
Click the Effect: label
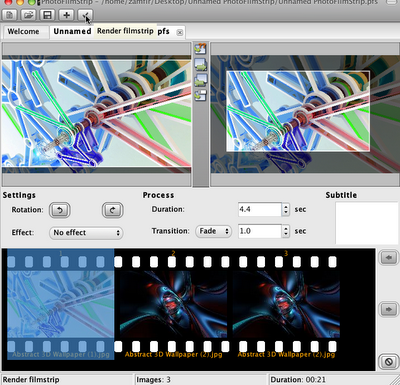pyautogui.click(x=23, y=232)
